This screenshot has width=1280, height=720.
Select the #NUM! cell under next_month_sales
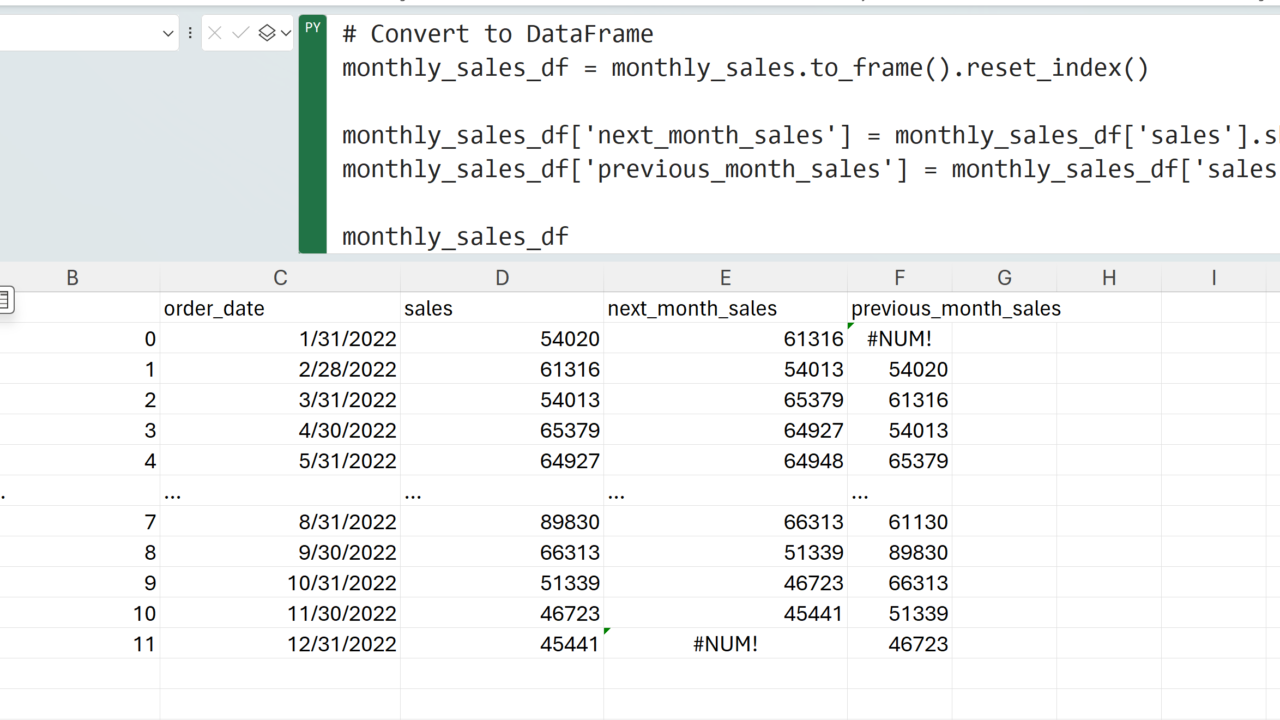click(725, 645)
